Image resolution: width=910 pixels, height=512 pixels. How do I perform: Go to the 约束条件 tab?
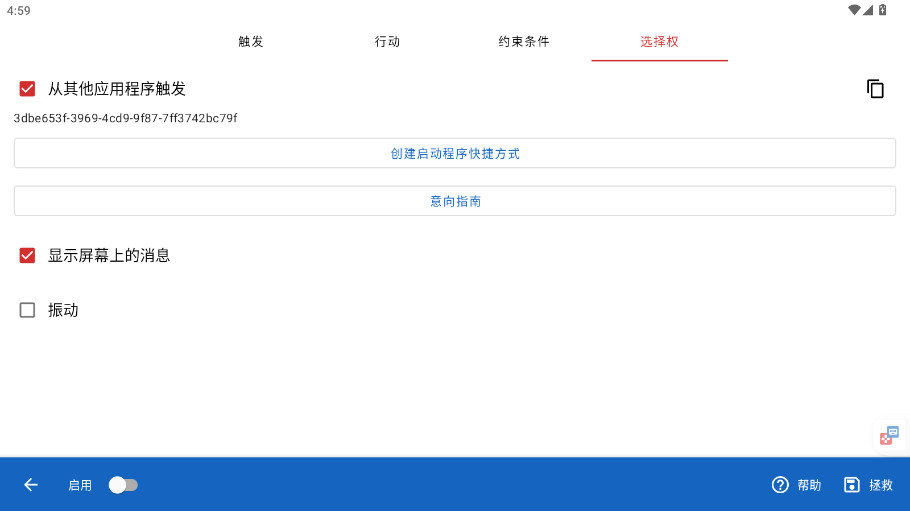click(523, 42)
